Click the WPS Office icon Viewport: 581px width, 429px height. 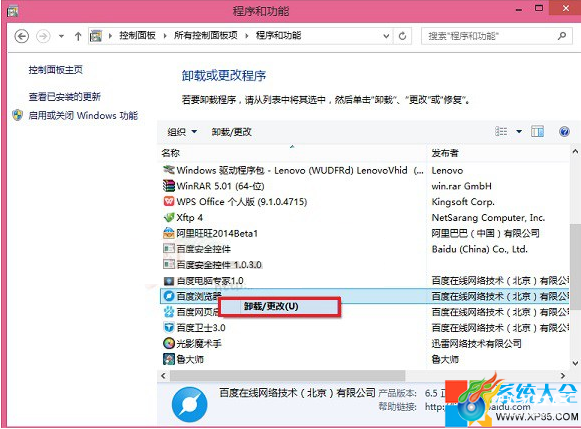click(x=169, y=201)
